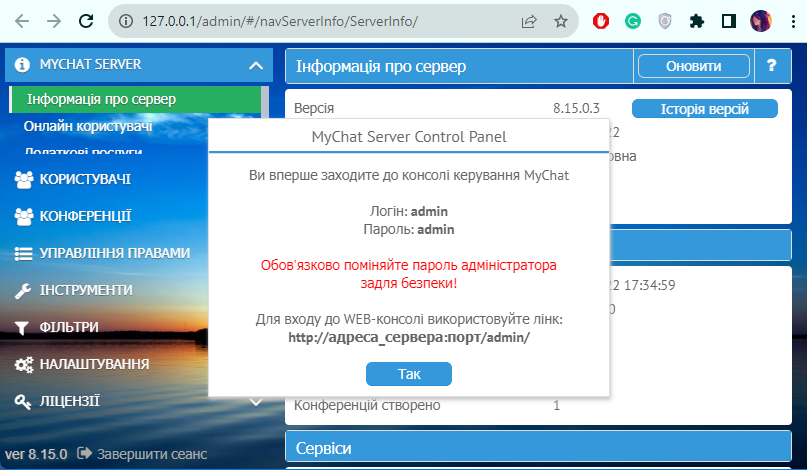Bookmark this page with the star
The width and height of the screenshot is (807, 470).
pyautogui.click(x=560, y=21)
